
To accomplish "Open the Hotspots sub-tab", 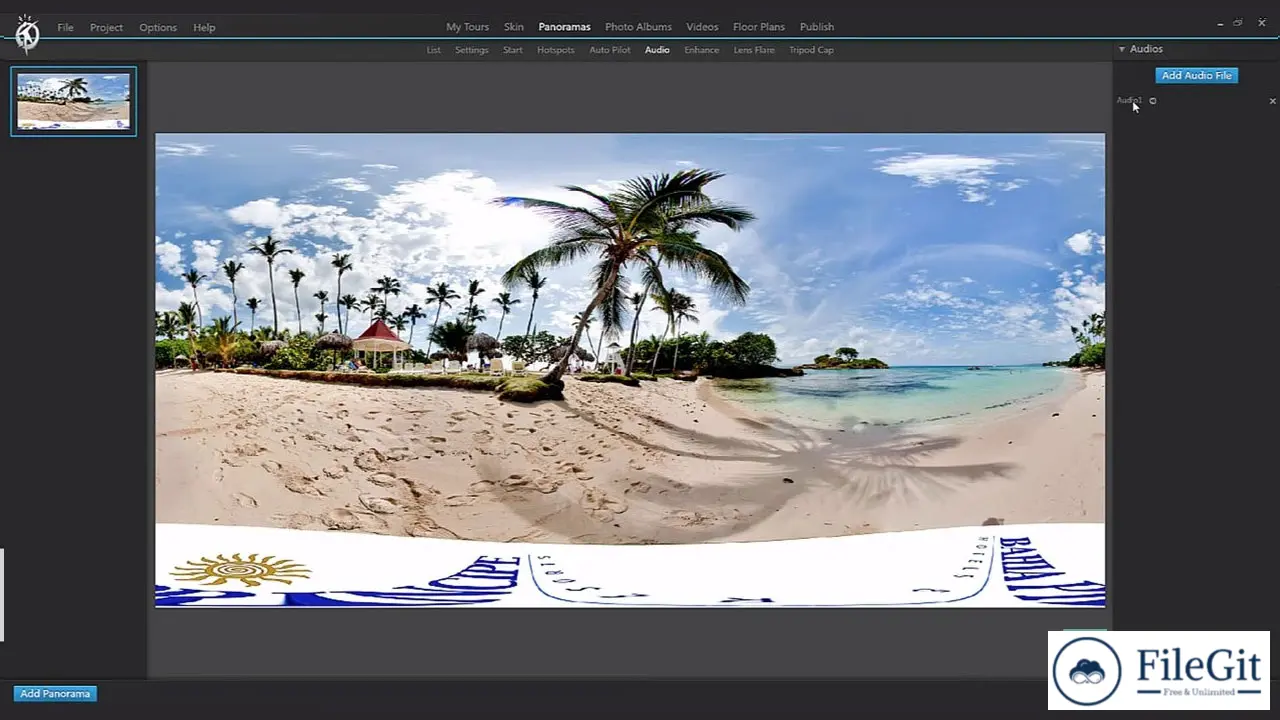I will click(556, 50).
